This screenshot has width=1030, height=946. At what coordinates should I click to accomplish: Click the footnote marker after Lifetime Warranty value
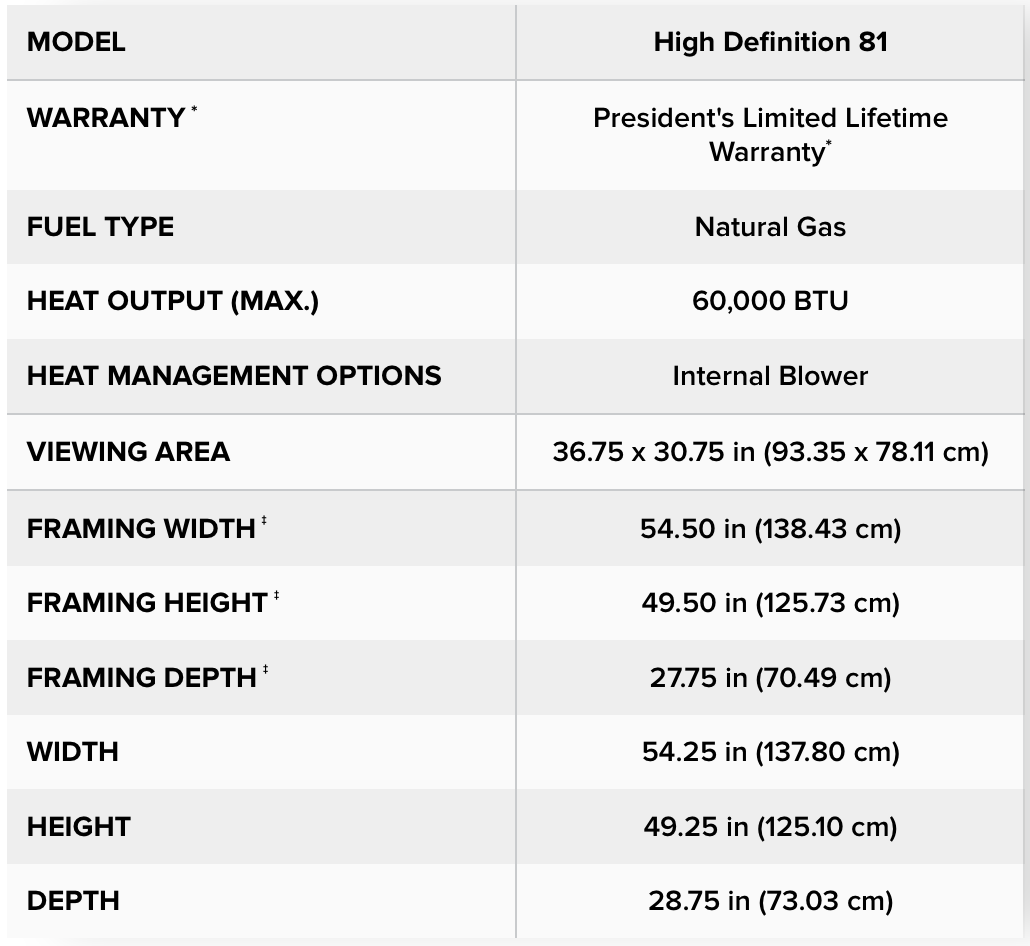(x=828, y=144)
